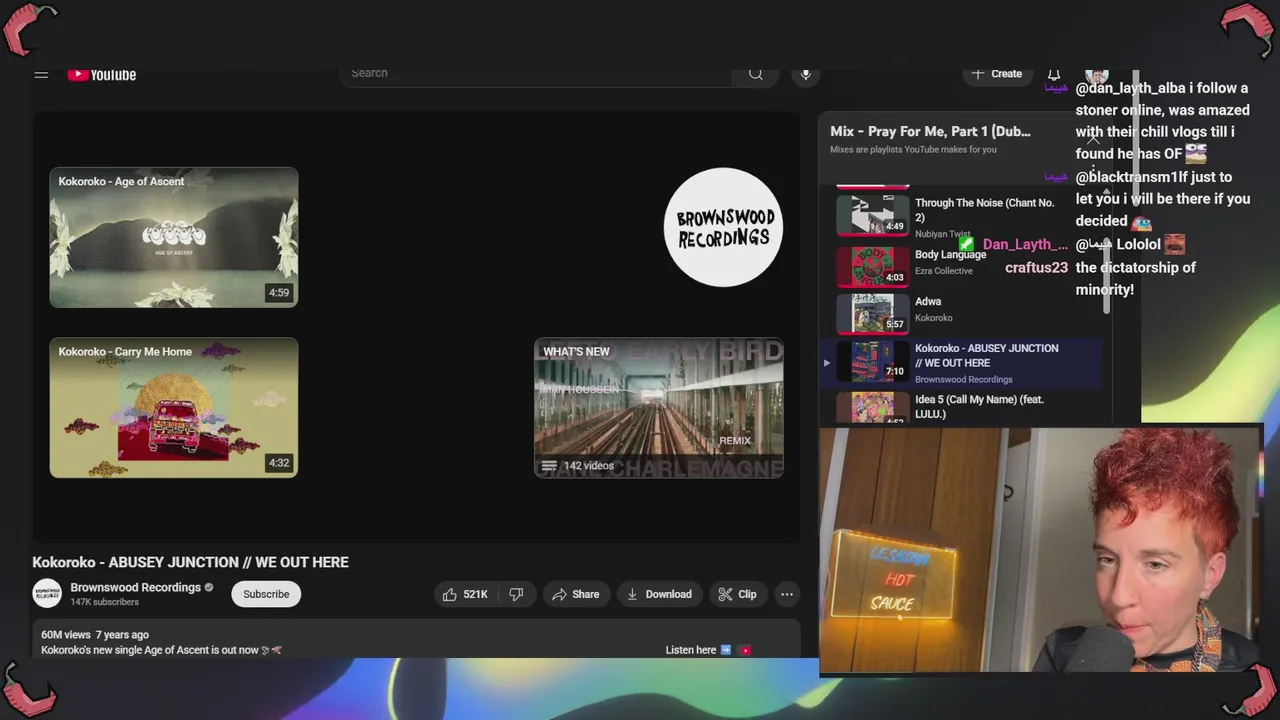Start voice search with microphone icon
Image resolution: width=1280 pixels, height=720 pixels.
pos(805,74)
